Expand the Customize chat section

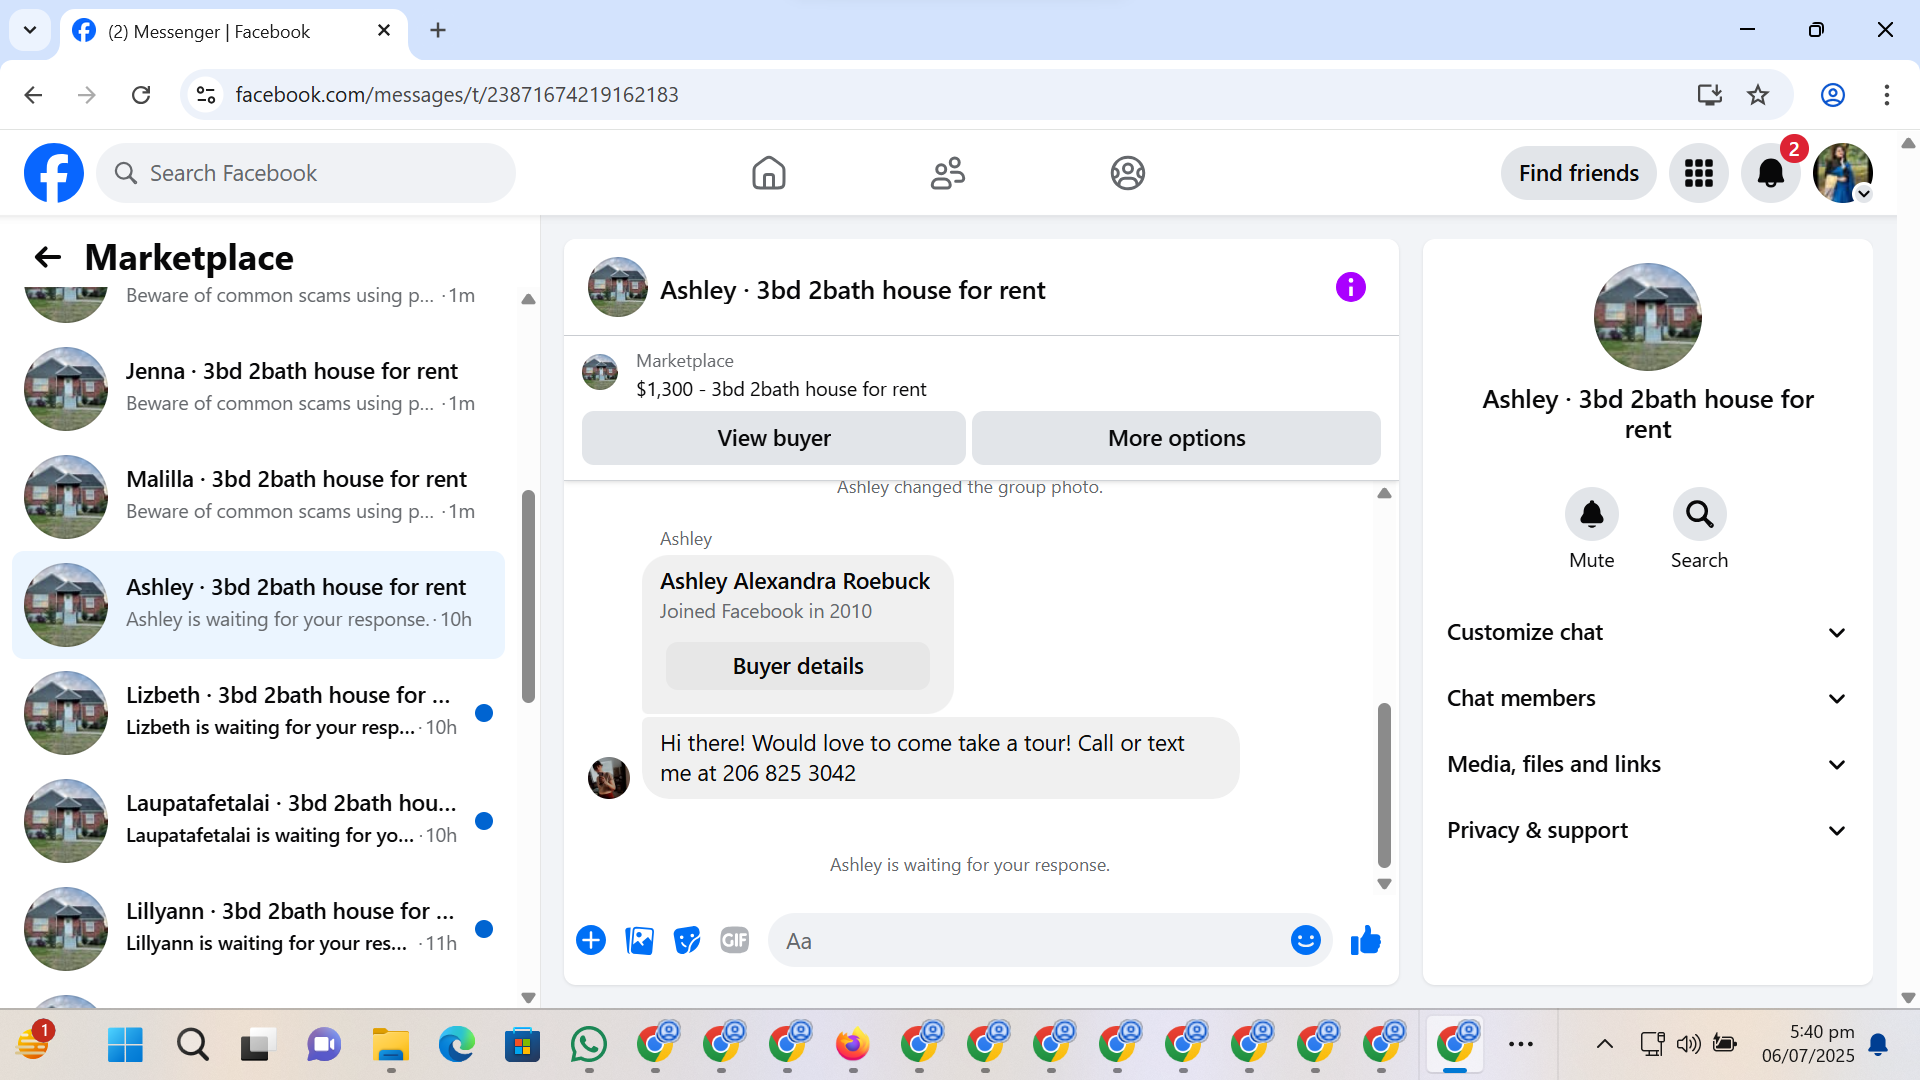pos(1647,632)
